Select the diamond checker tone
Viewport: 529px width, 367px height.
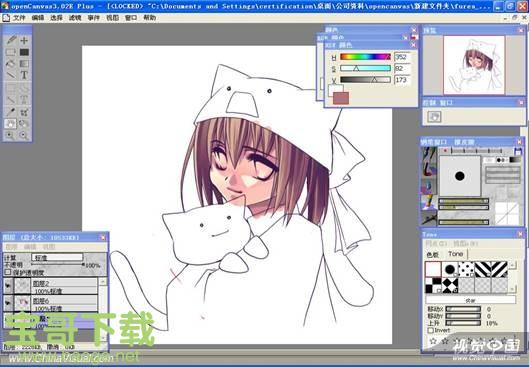450,285
